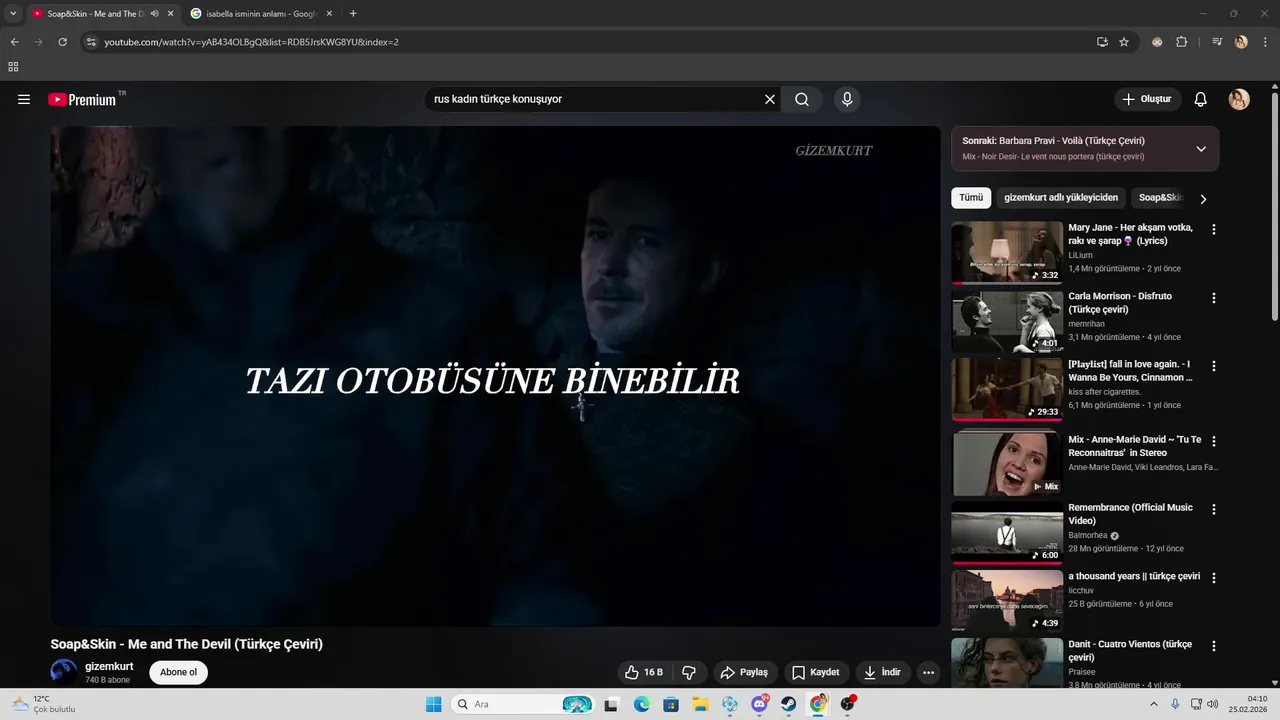
Task: Open the weather widget 12°C
Action: tap(44, 704)
